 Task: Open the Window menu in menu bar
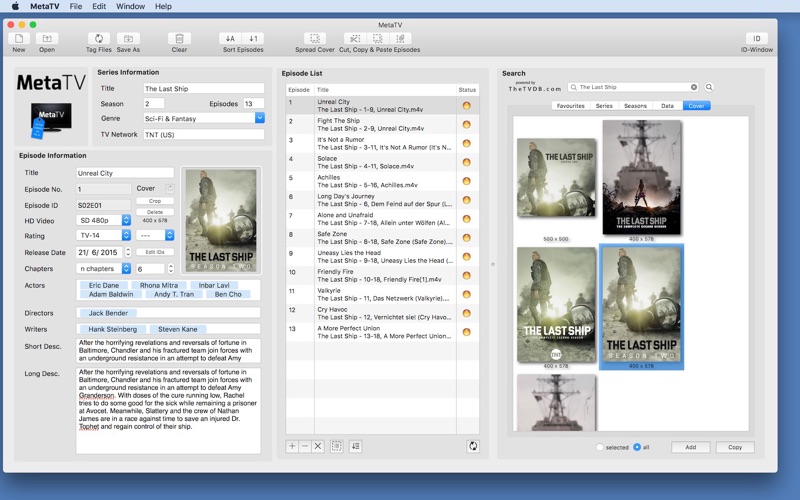(130, 6)
